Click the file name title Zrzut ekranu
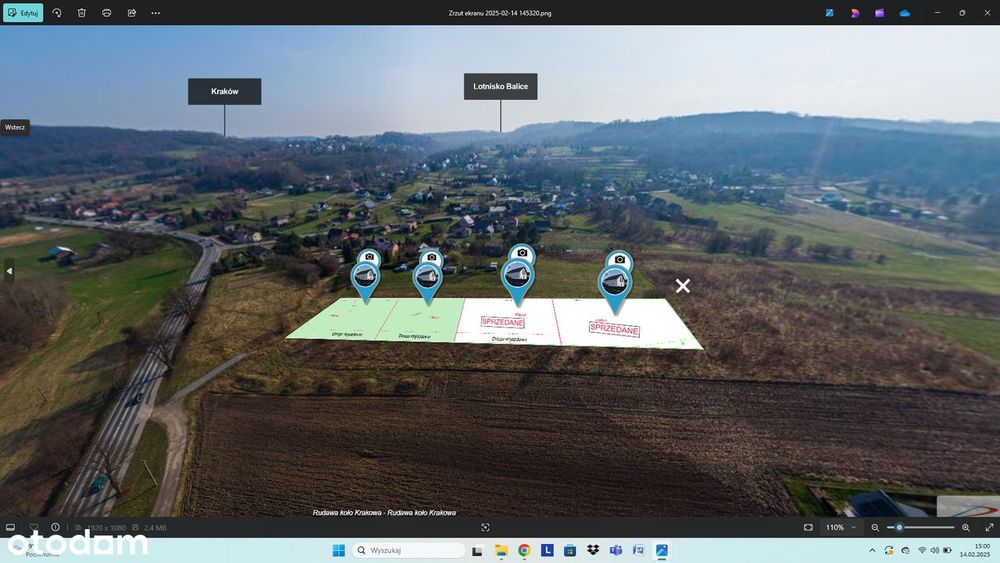Screen dimensions: 1000x563 pyautogui.click(x=500, y=13)
